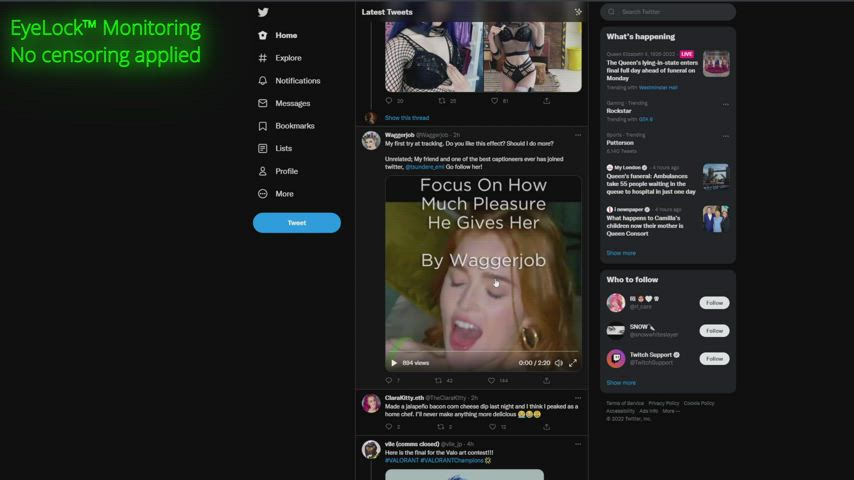Open more options on vile's tweet

[x=578, y=444]
